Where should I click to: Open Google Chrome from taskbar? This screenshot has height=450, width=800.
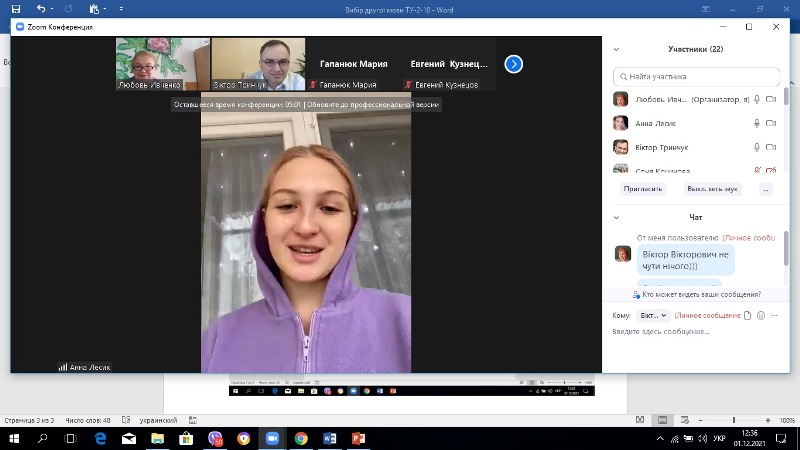click(301, 439)
